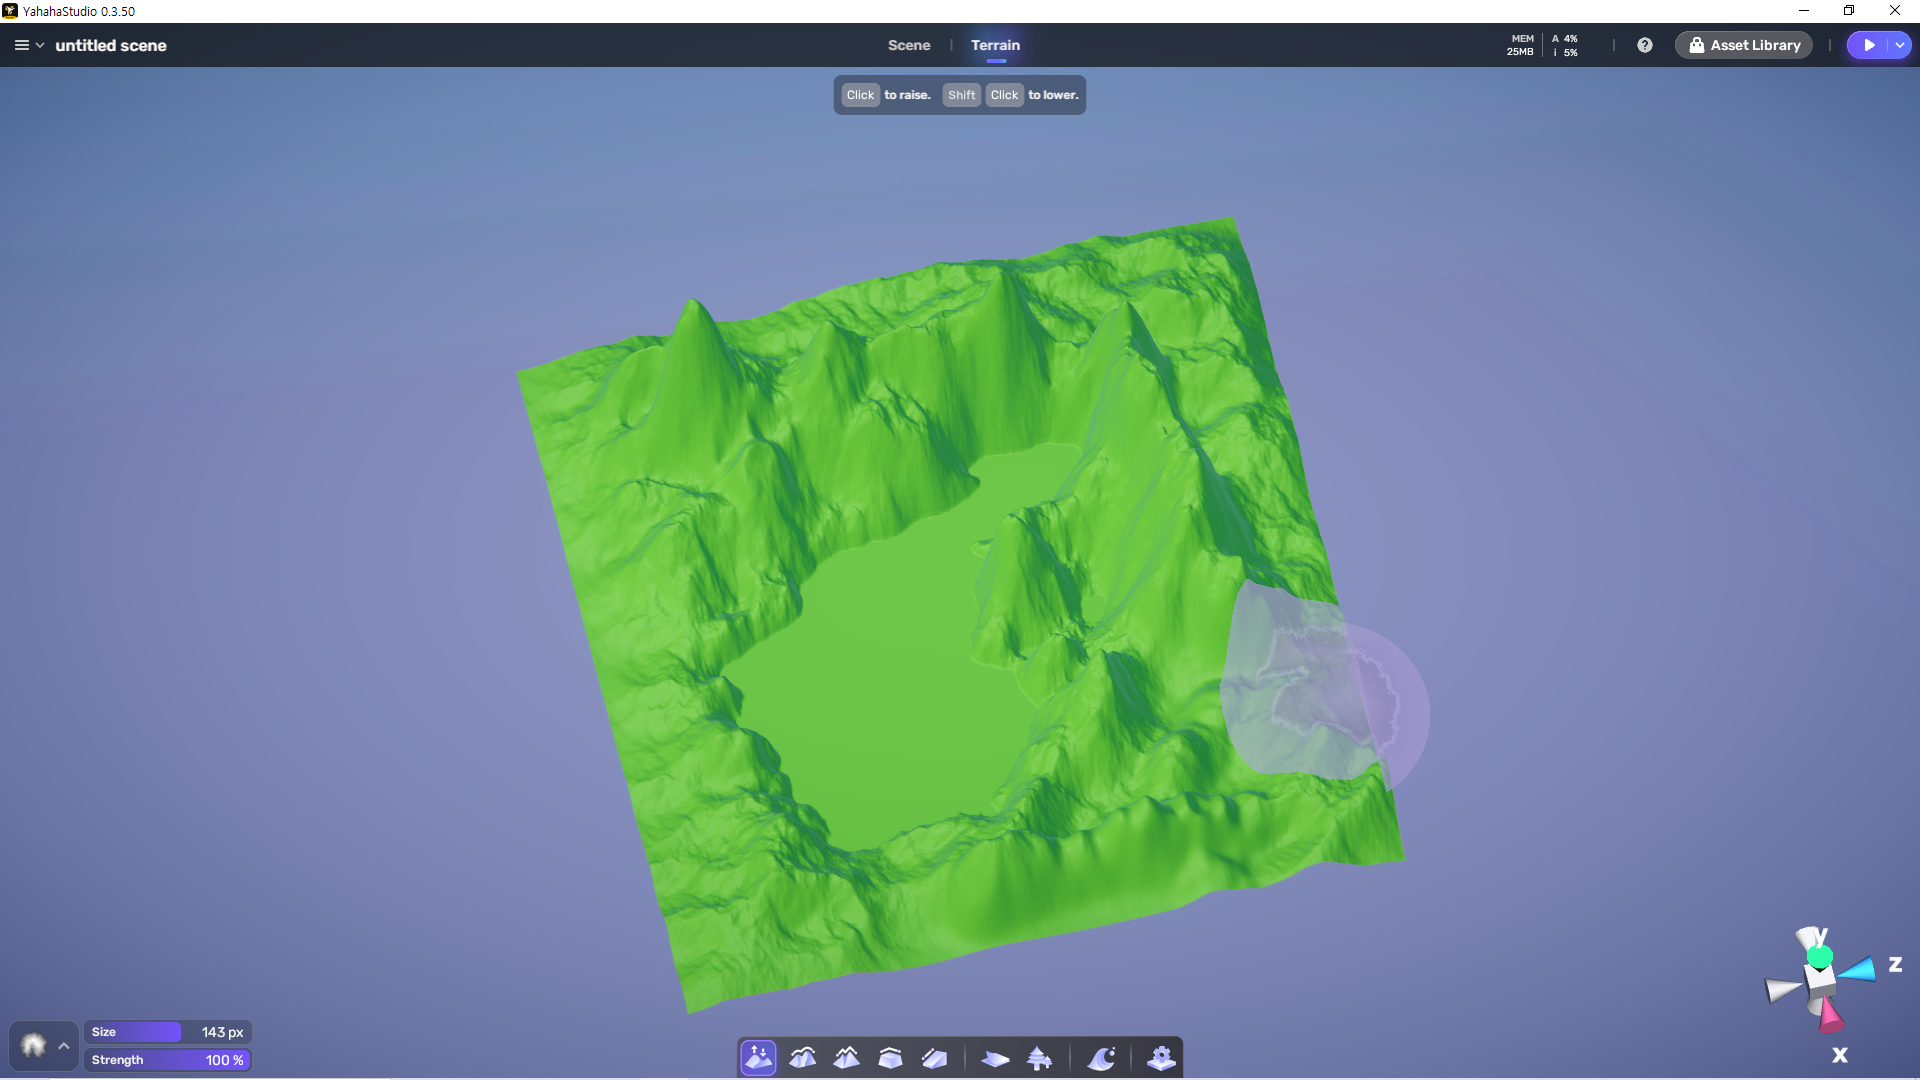1920x1080 pixels.
Task: Click the green Y axis on gizmo
Action: point(1820,957)
